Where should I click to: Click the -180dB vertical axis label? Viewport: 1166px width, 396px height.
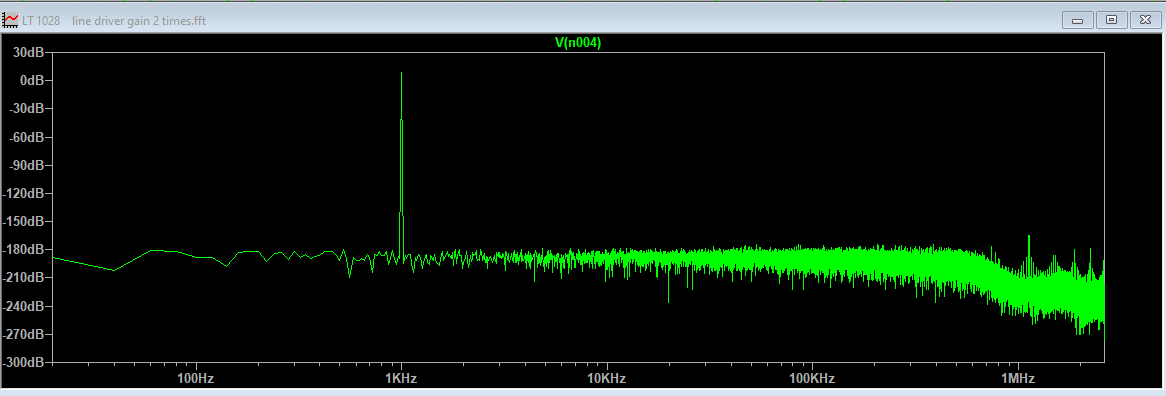(x=24, y=250)
